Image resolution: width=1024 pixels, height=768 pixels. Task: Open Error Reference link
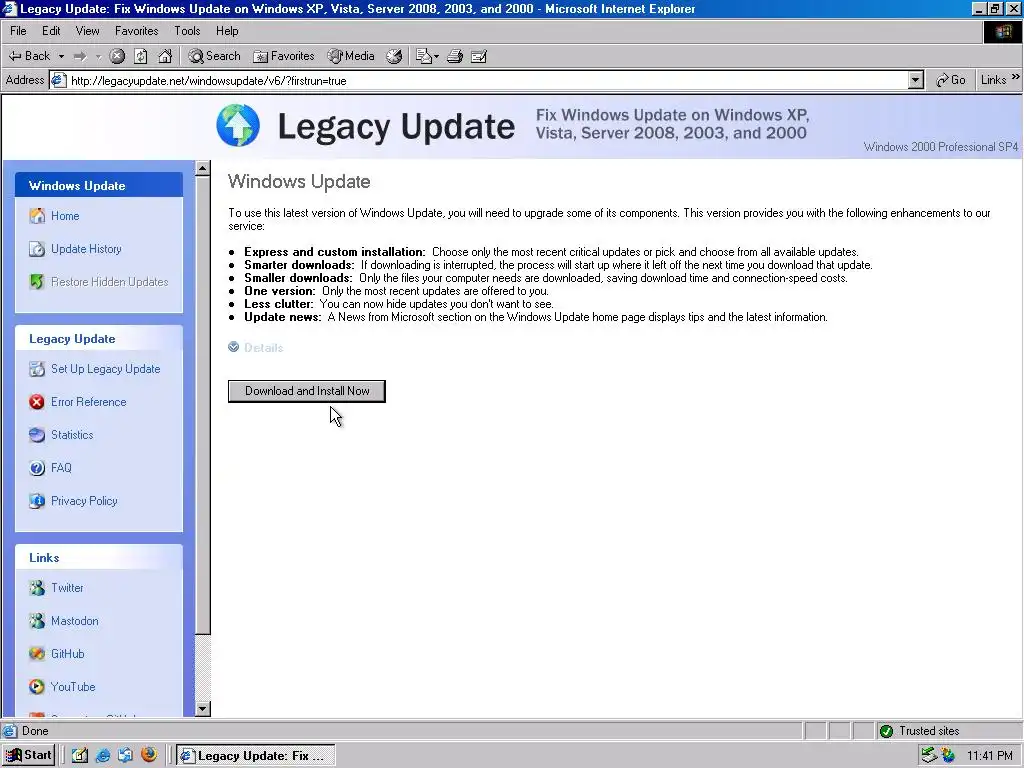coord(89,402)
